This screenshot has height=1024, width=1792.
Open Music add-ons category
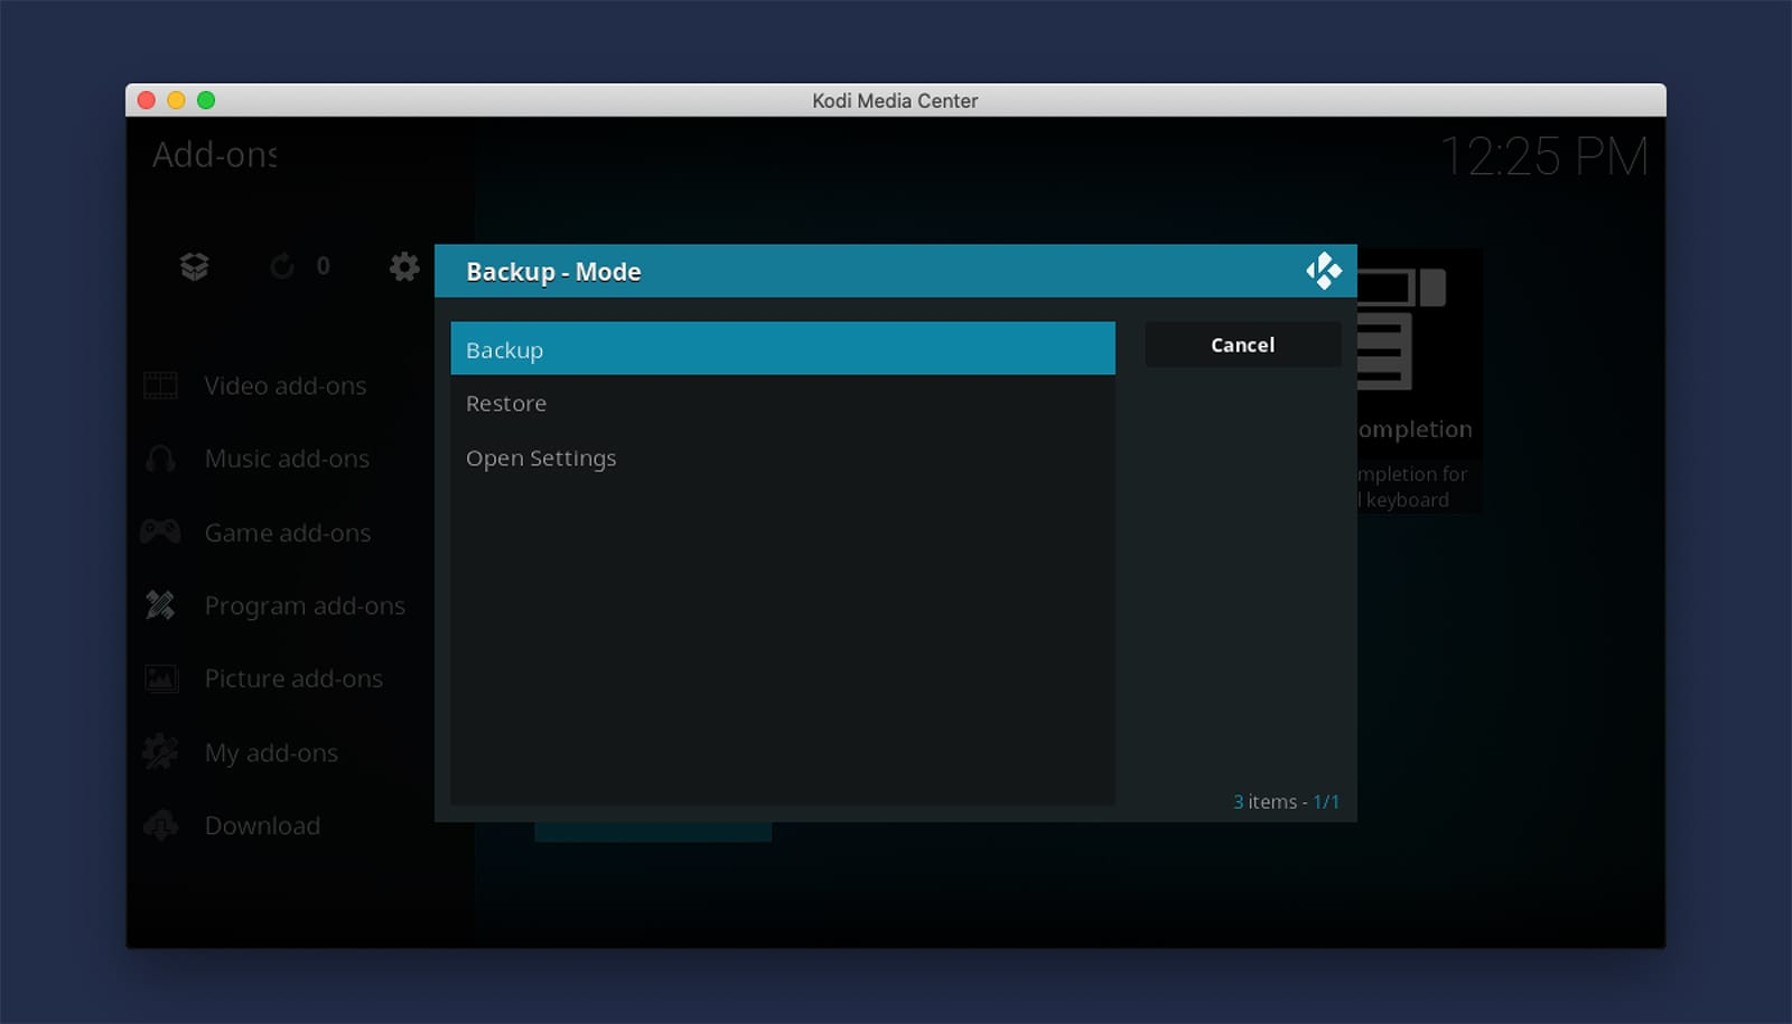tap(287, 459)
